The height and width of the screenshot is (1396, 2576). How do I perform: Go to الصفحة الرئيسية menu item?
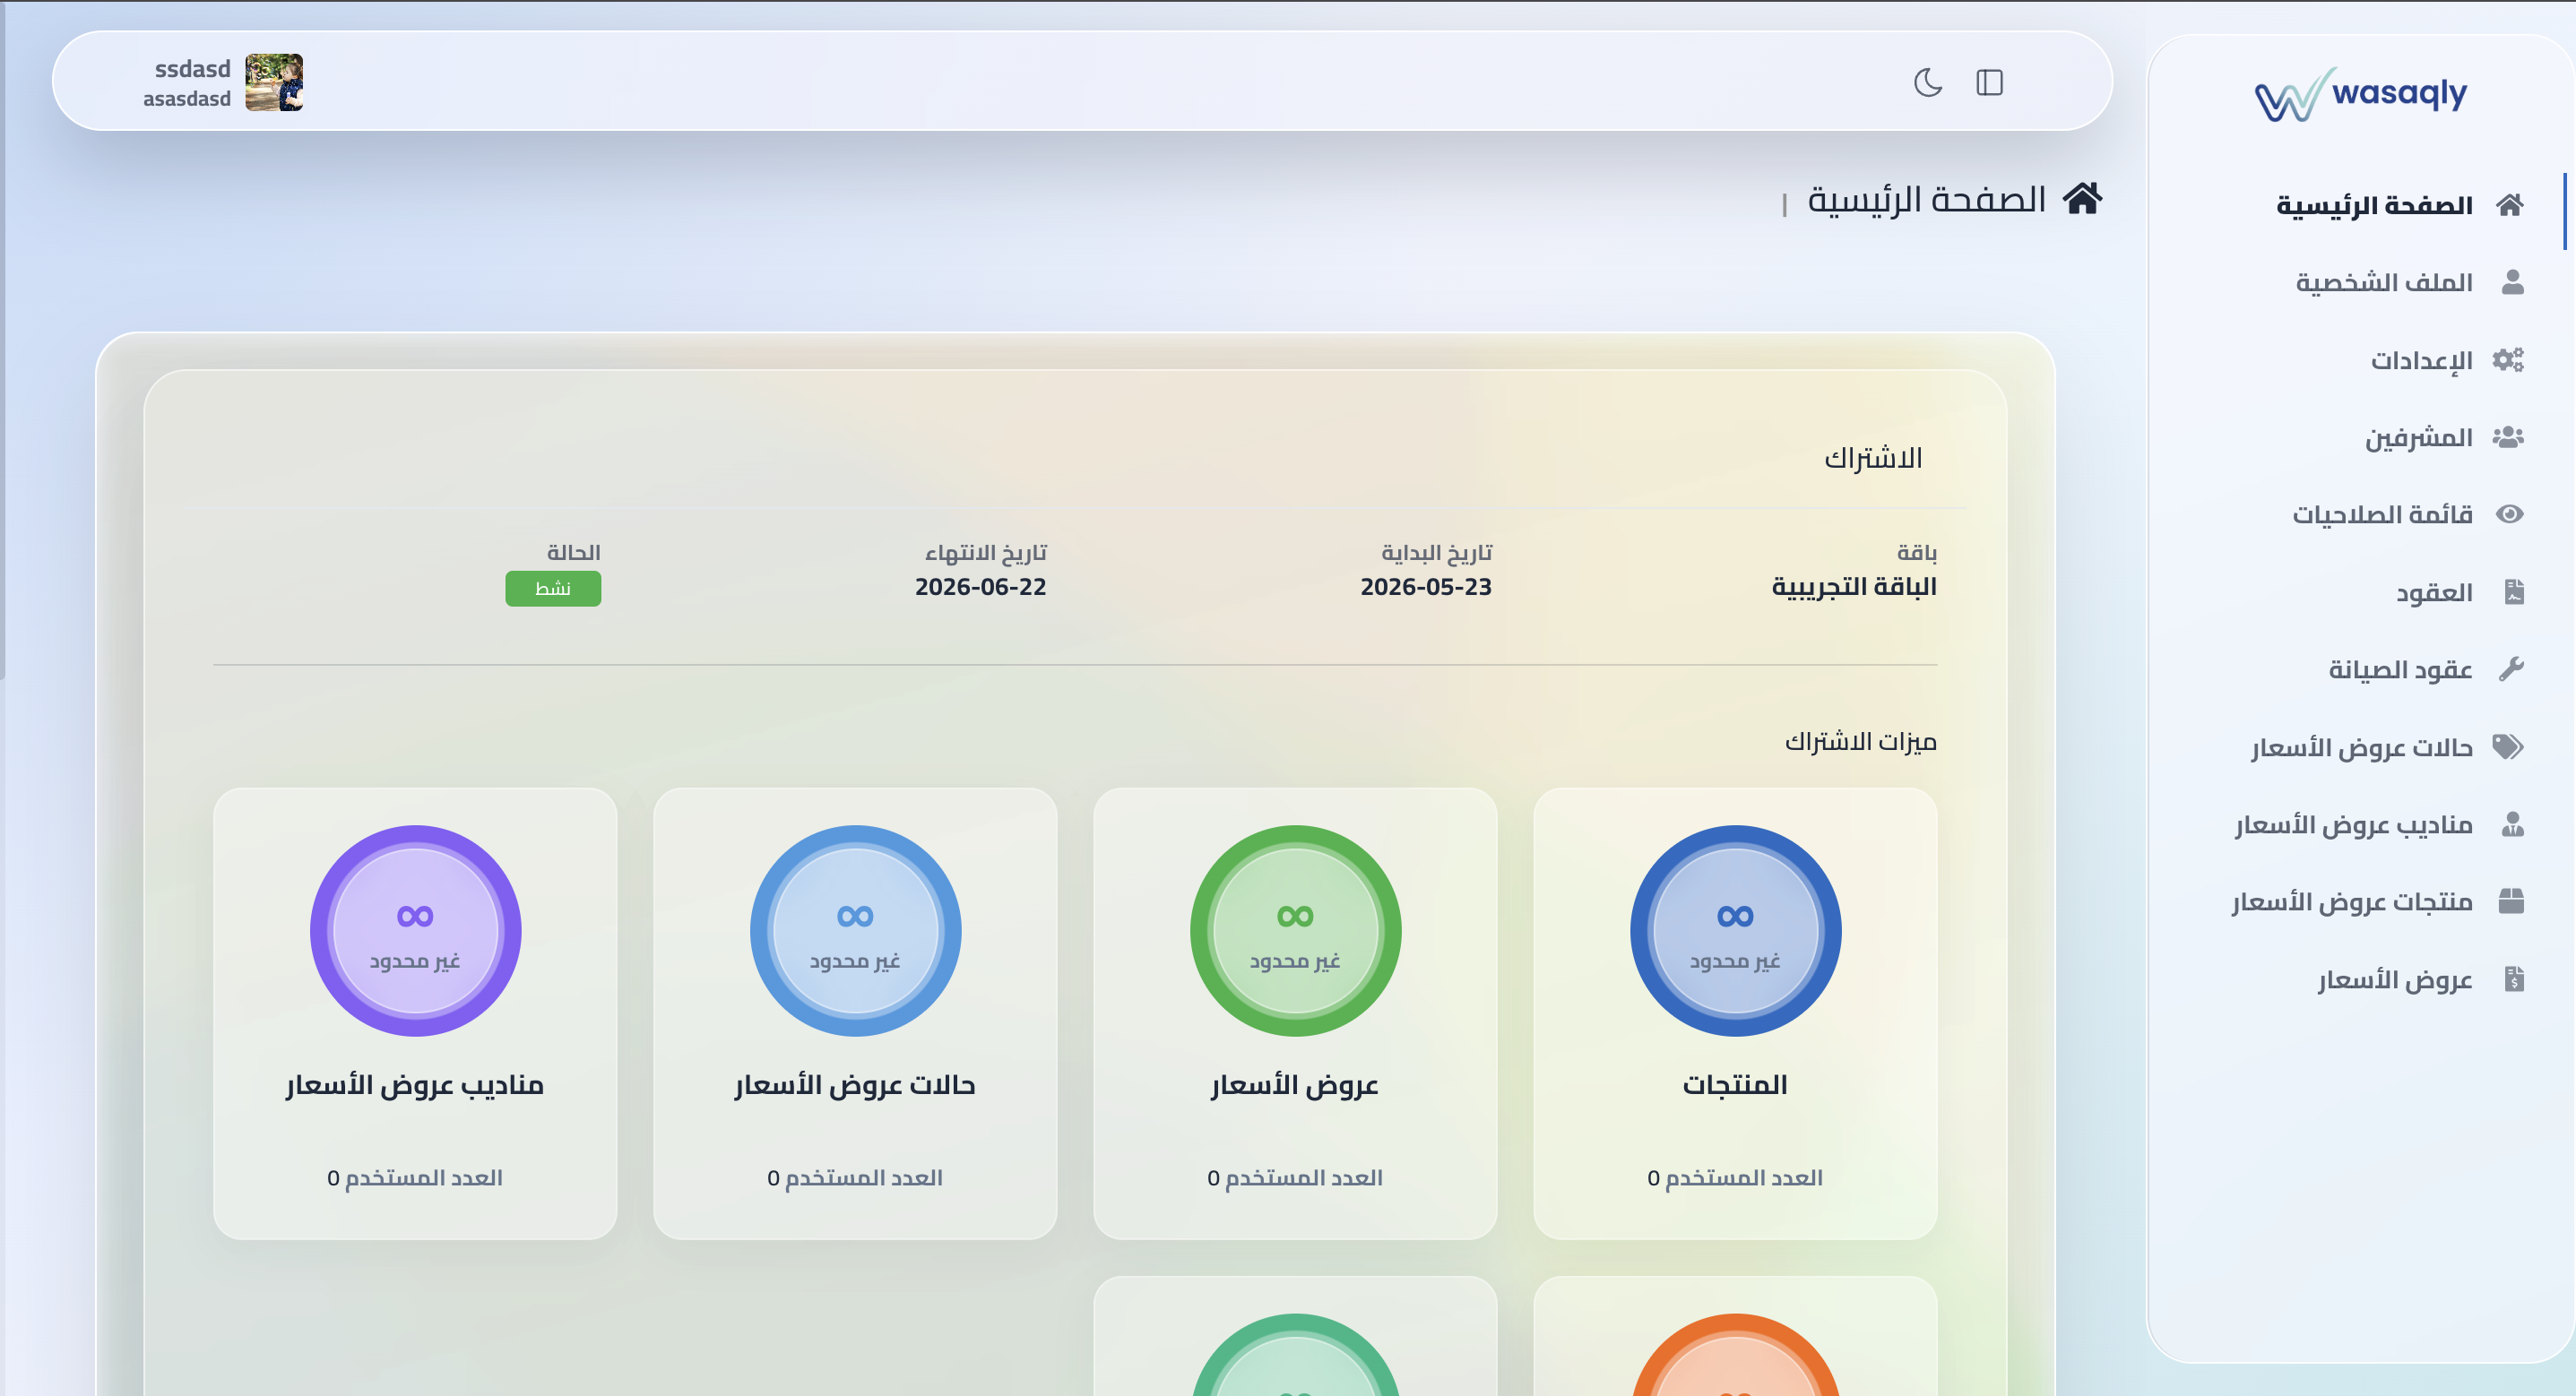(2374, 205)
